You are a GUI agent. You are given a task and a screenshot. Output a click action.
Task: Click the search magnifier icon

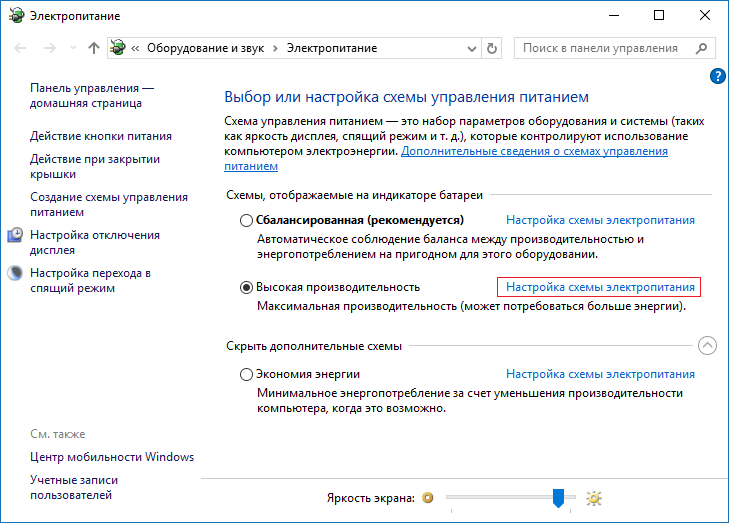click(702, 48)
